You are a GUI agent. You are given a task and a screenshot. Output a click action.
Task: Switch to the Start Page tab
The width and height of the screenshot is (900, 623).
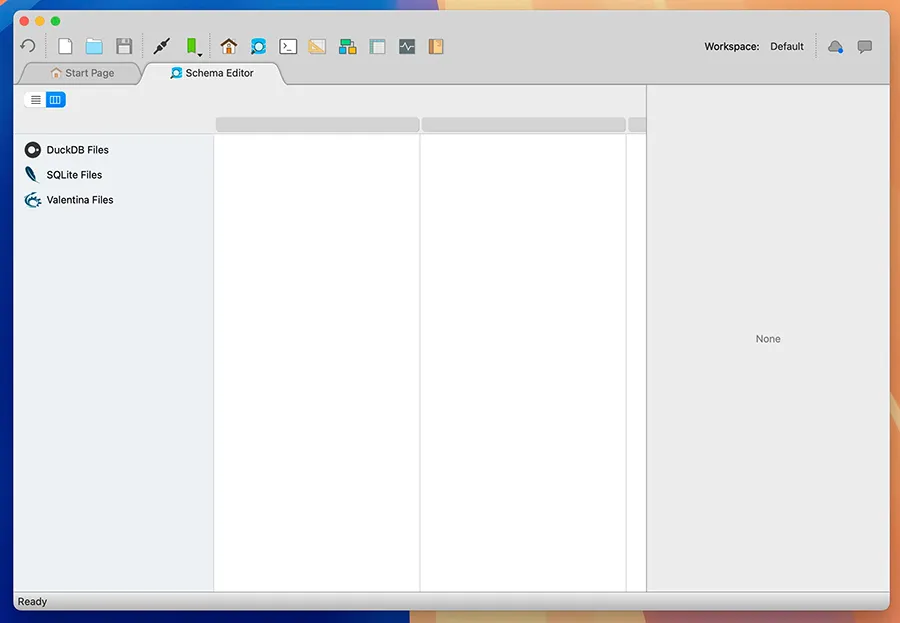82,73
